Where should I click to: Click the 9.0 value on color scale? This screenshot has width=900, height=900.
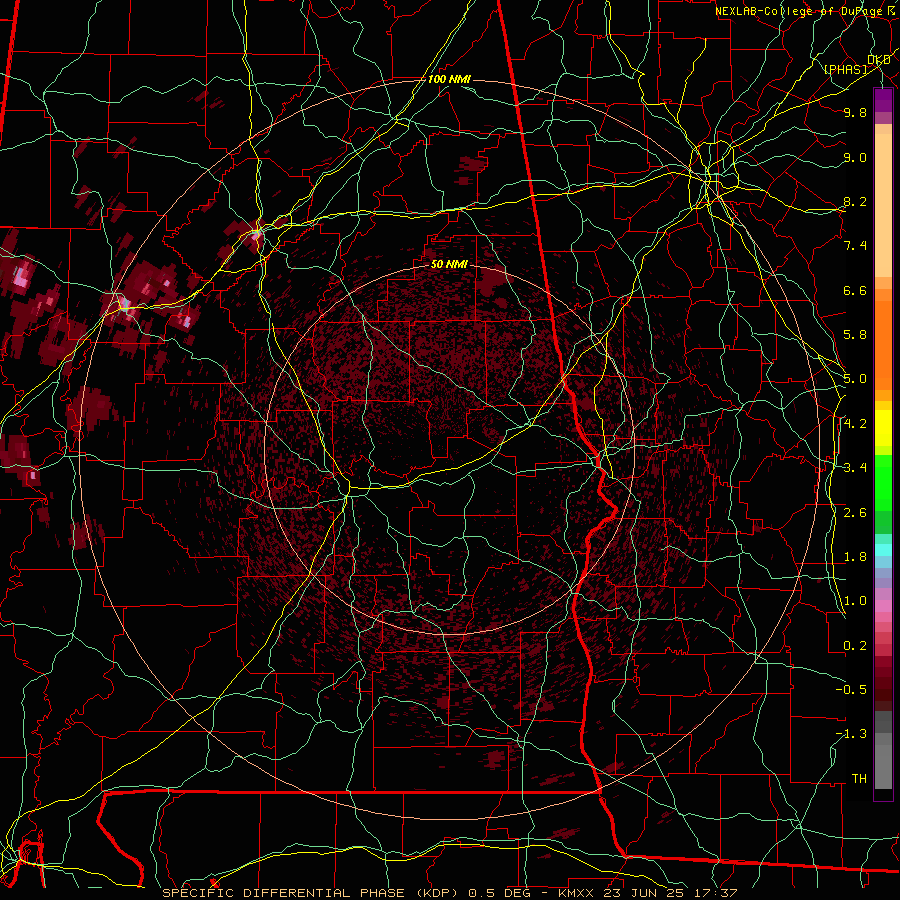pos(855,157)
